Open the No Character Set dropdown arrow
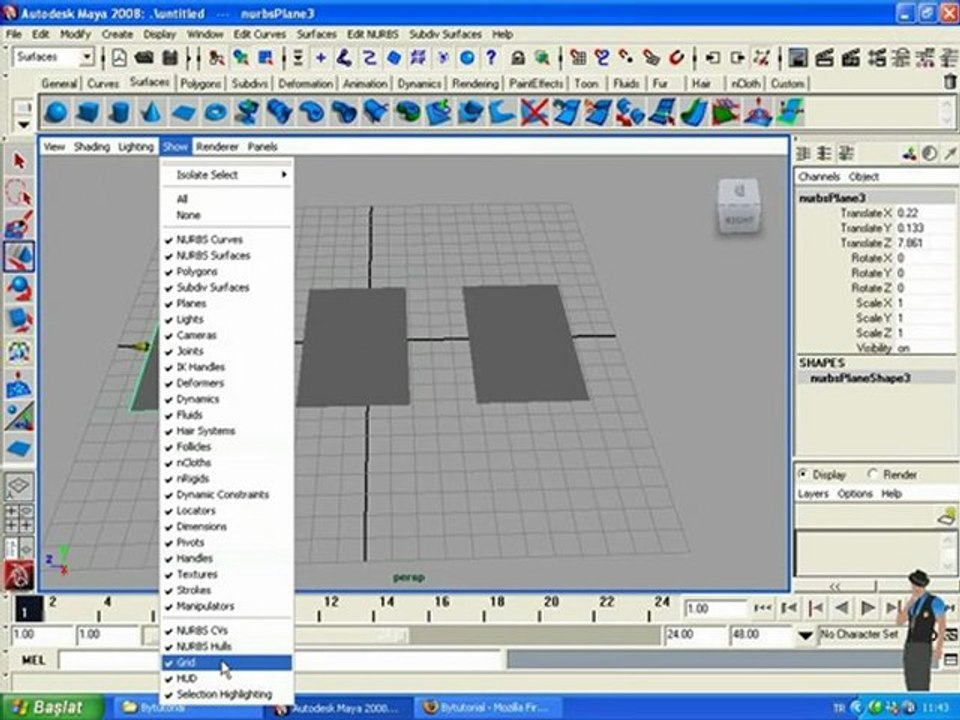 tap(806, 636)
